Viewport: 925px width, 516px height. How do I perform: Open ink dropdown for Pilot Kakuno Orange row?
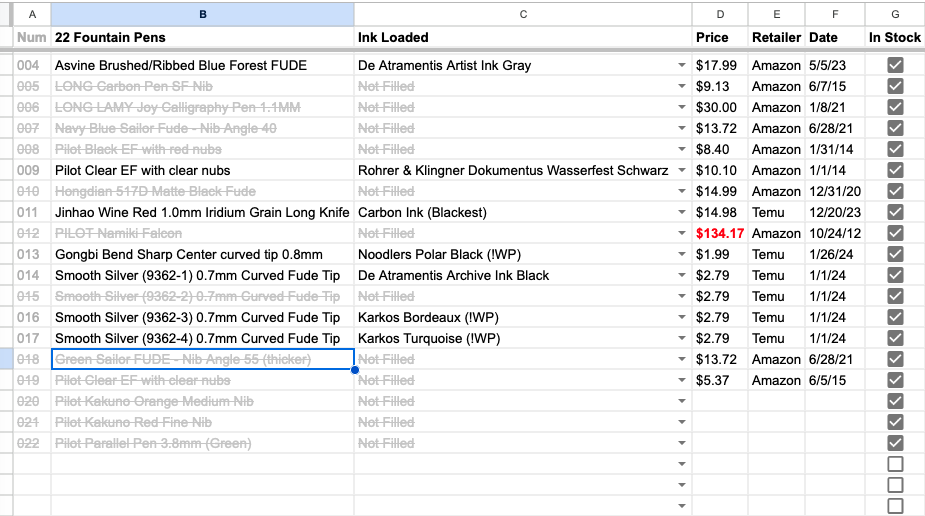[681, 401]
